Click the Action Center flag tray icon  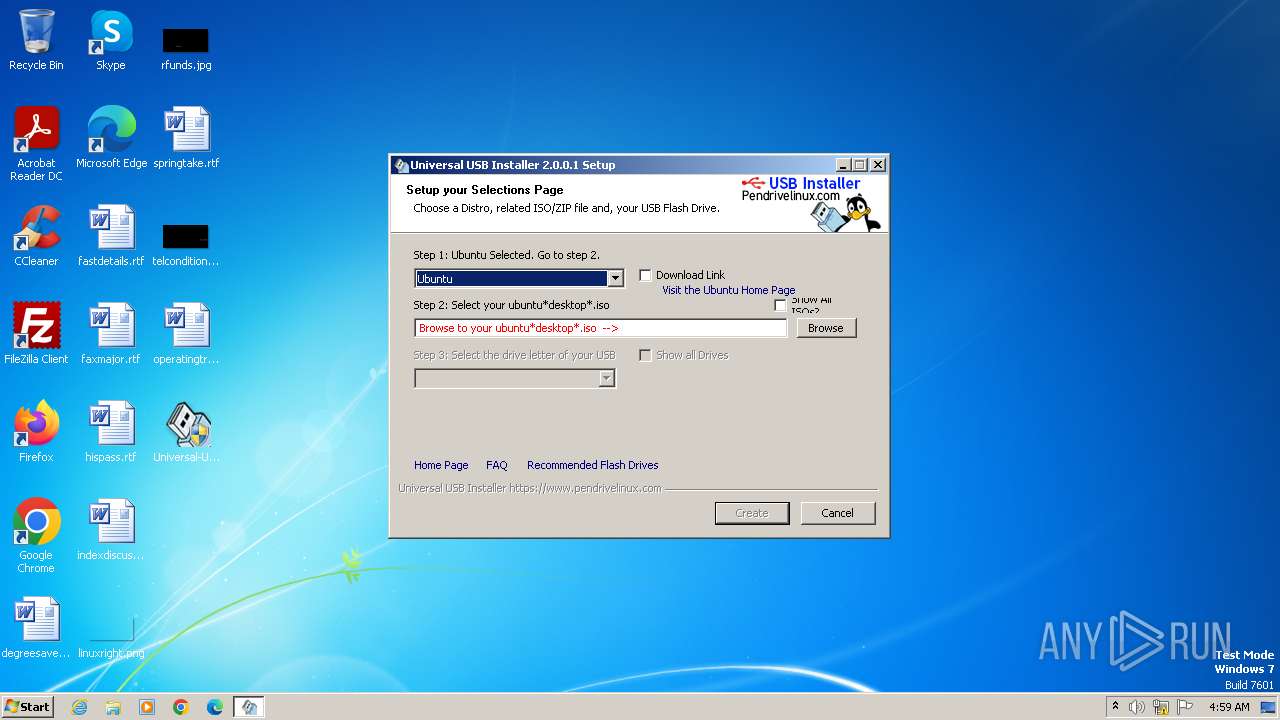pyautogui.click(x=1185, y=707)
